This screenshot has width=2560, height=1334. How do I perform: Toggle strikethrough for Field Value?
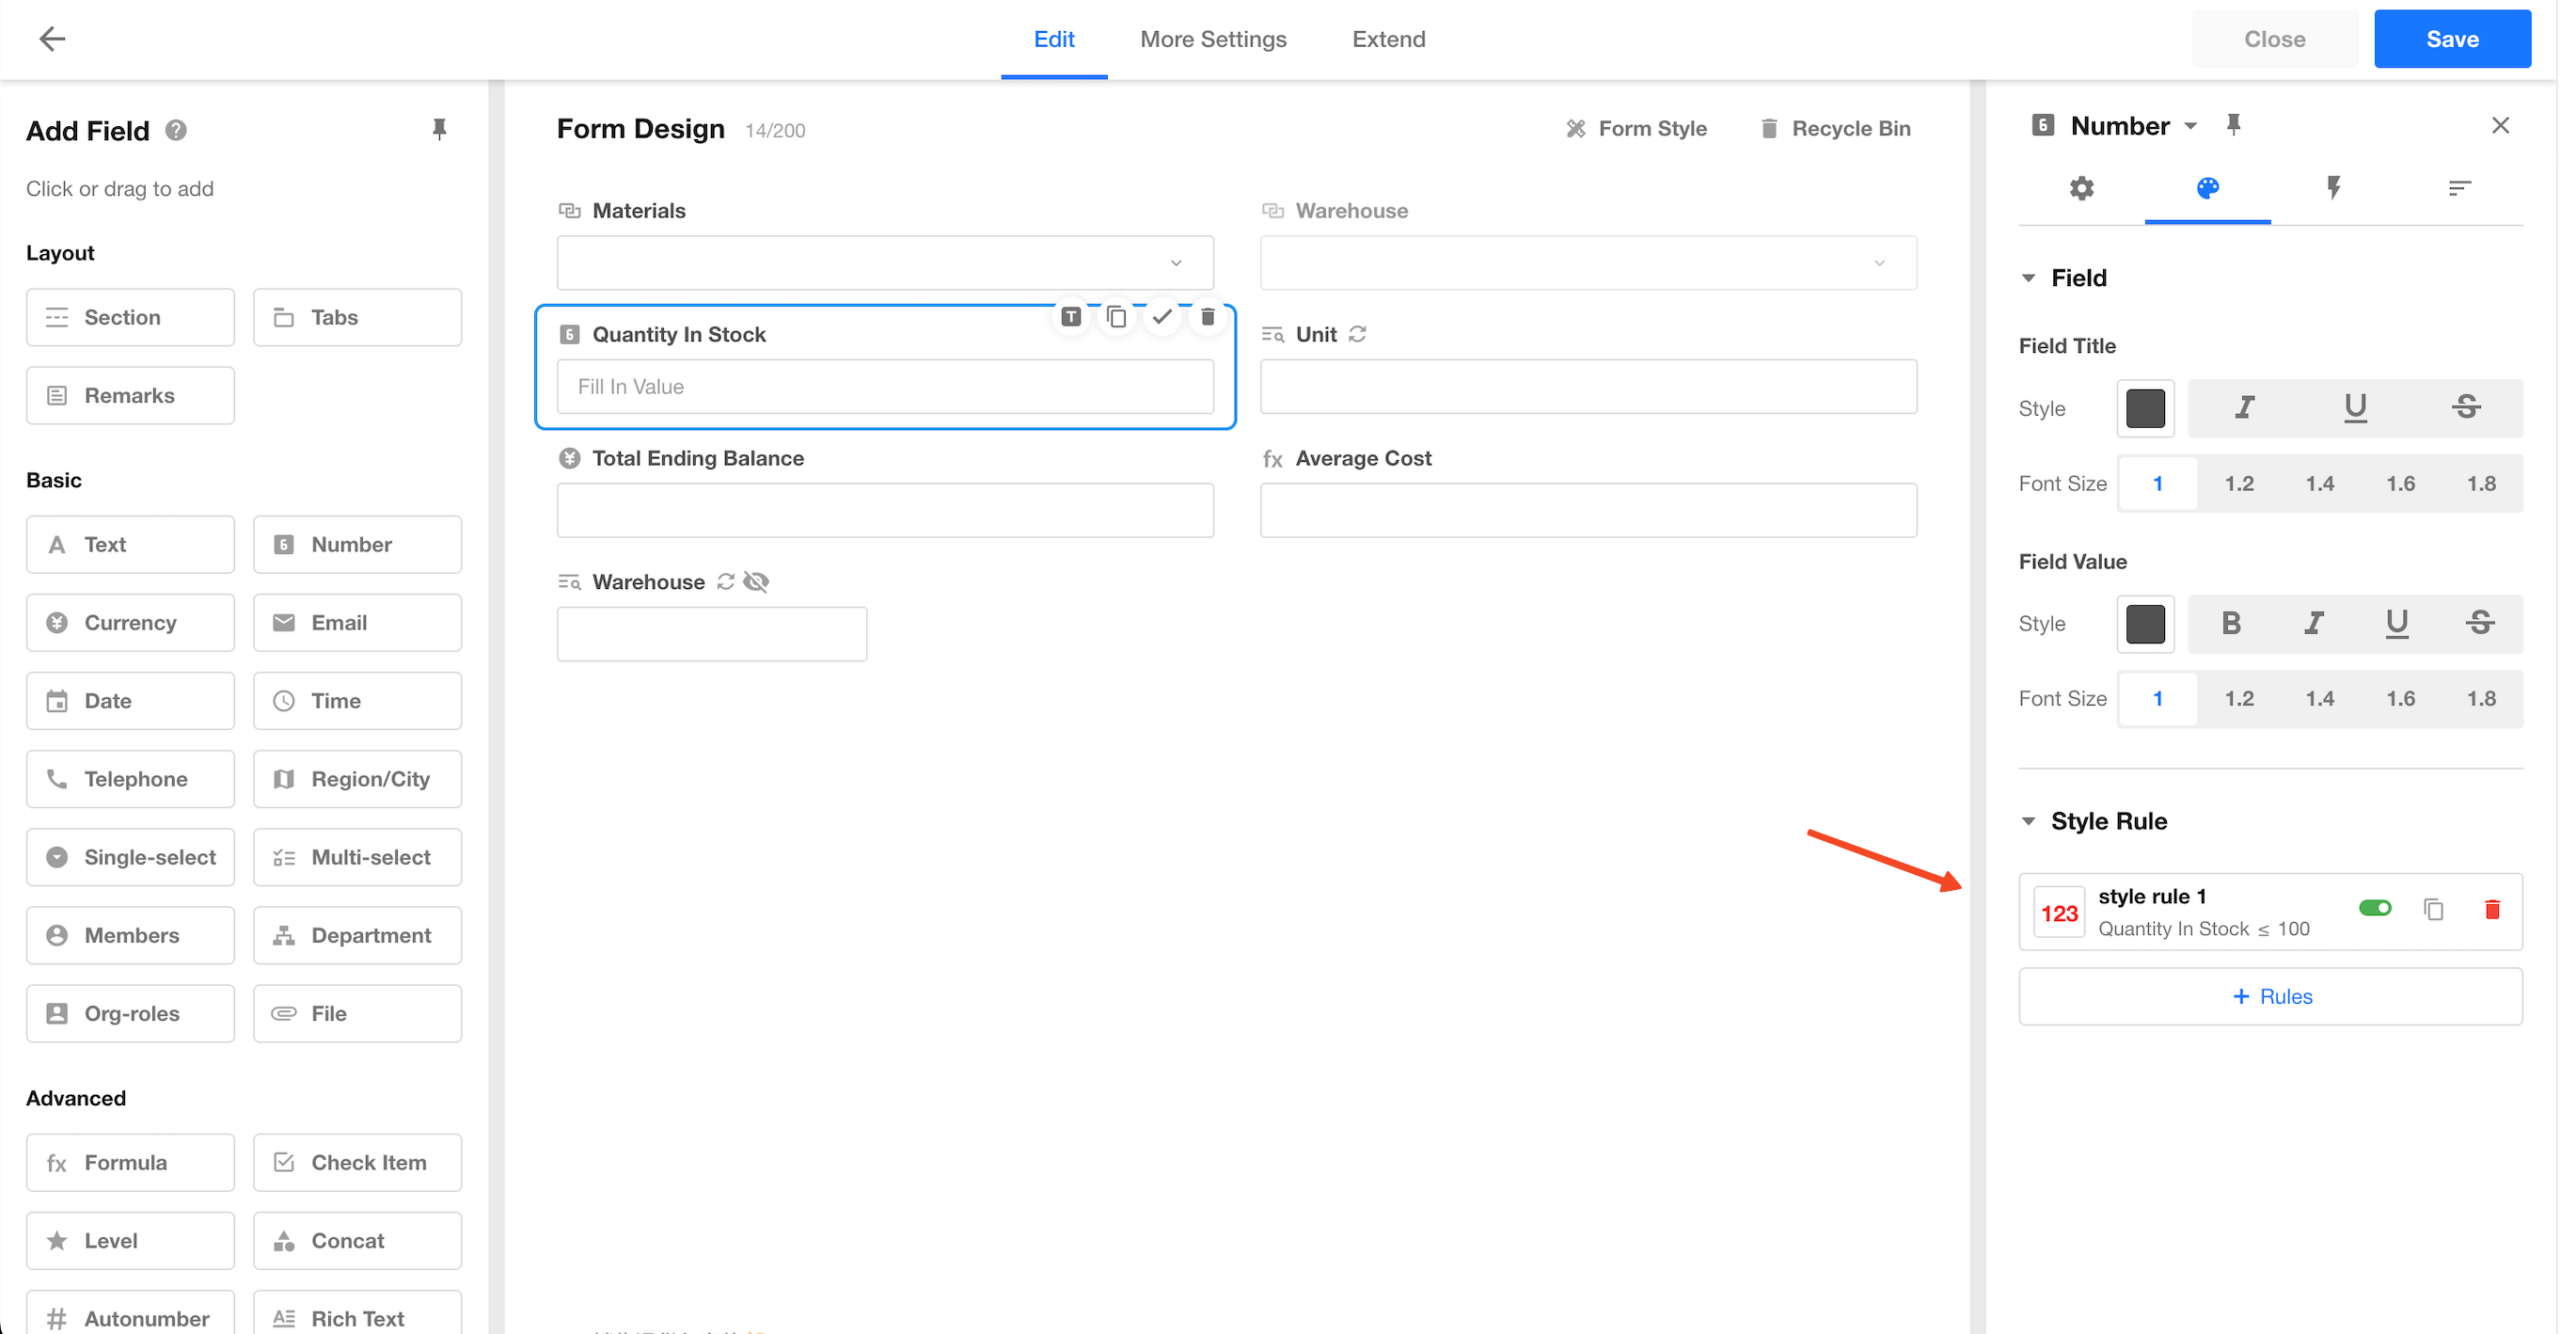(x=2479, y=623)
